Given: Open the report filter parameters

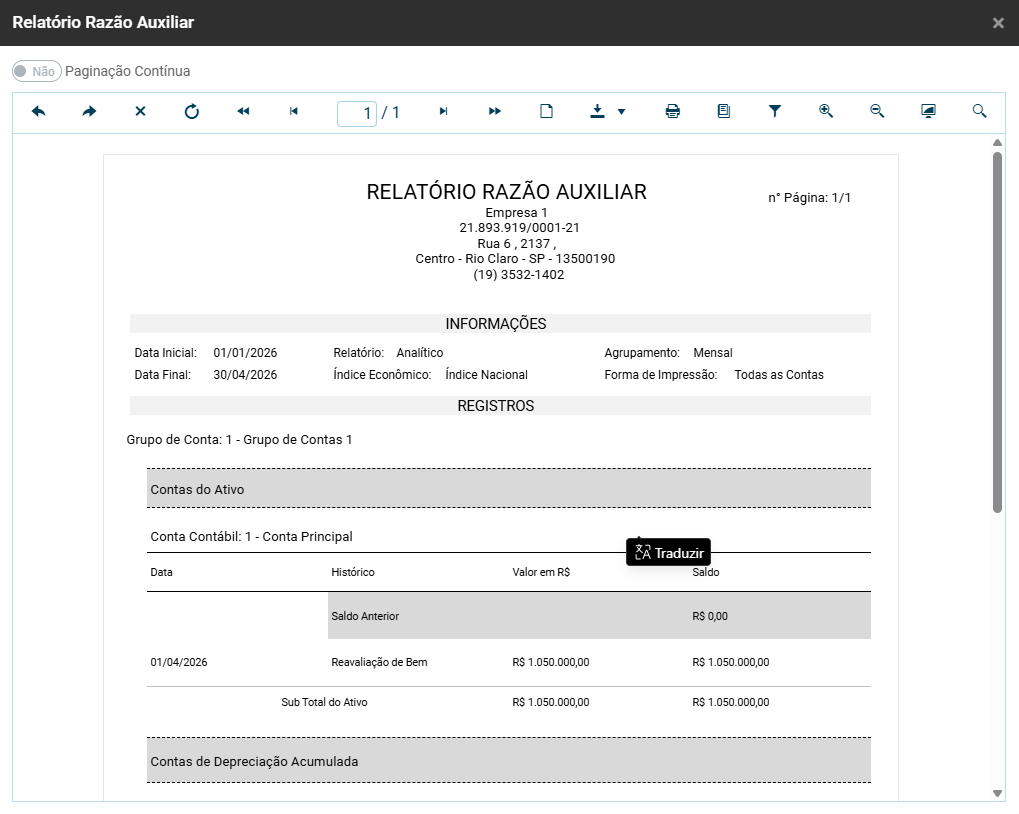Looking at the screenshot, I should (x=775, y=112).
